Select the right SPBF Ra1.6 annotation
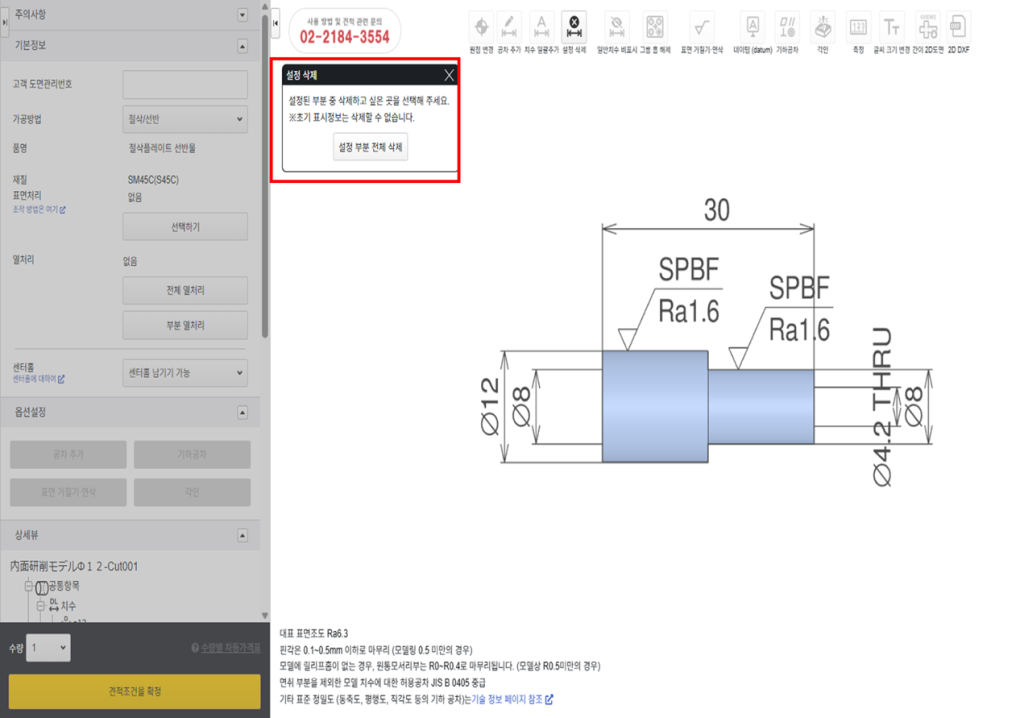The image size is (1024, 718). (x=799, y=308)
